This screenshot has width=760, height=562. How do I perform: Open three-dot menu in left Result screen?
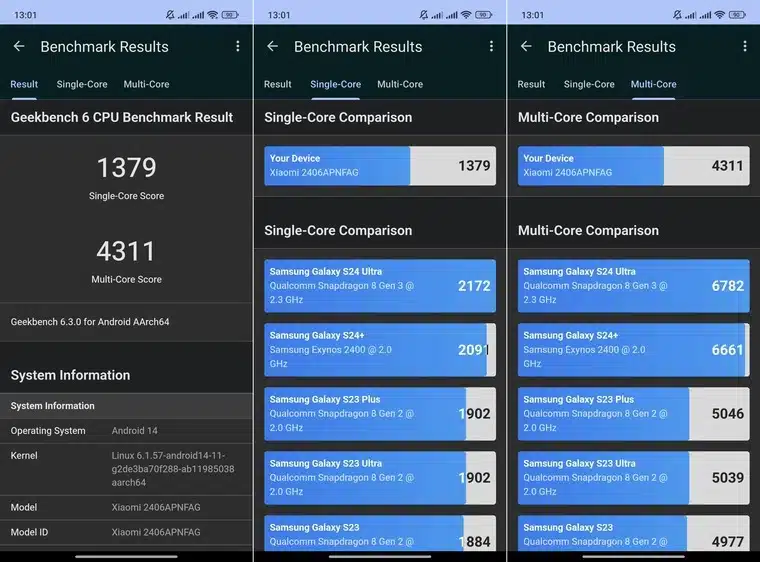coord(238,47)
